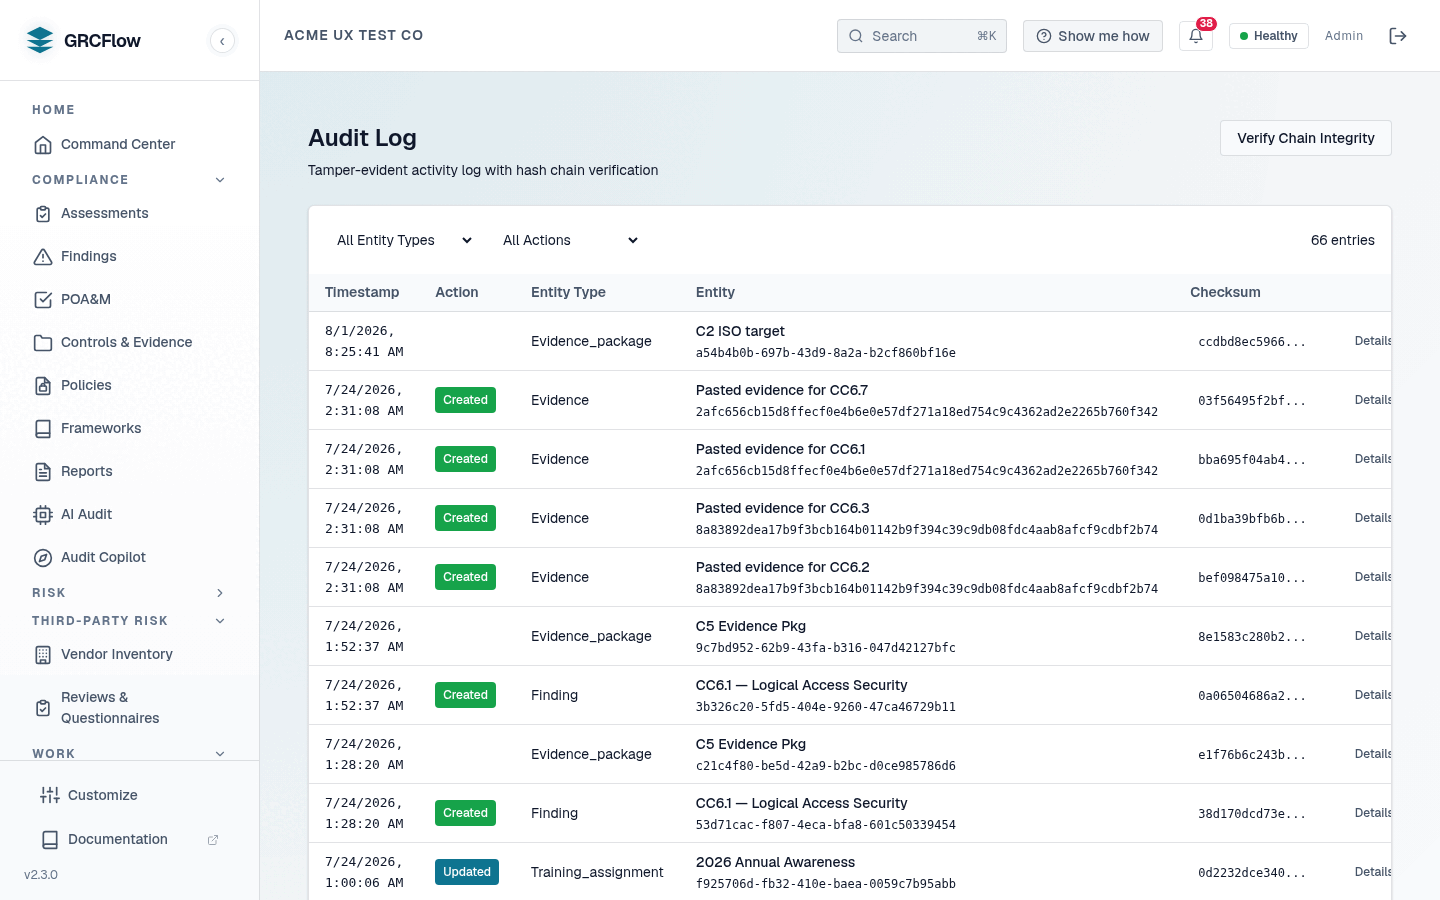The image size is (1440, 900).
Task: Click hash 3b326c20-5fd5-404e-9260-47ca46729b11
Action: 826,707
